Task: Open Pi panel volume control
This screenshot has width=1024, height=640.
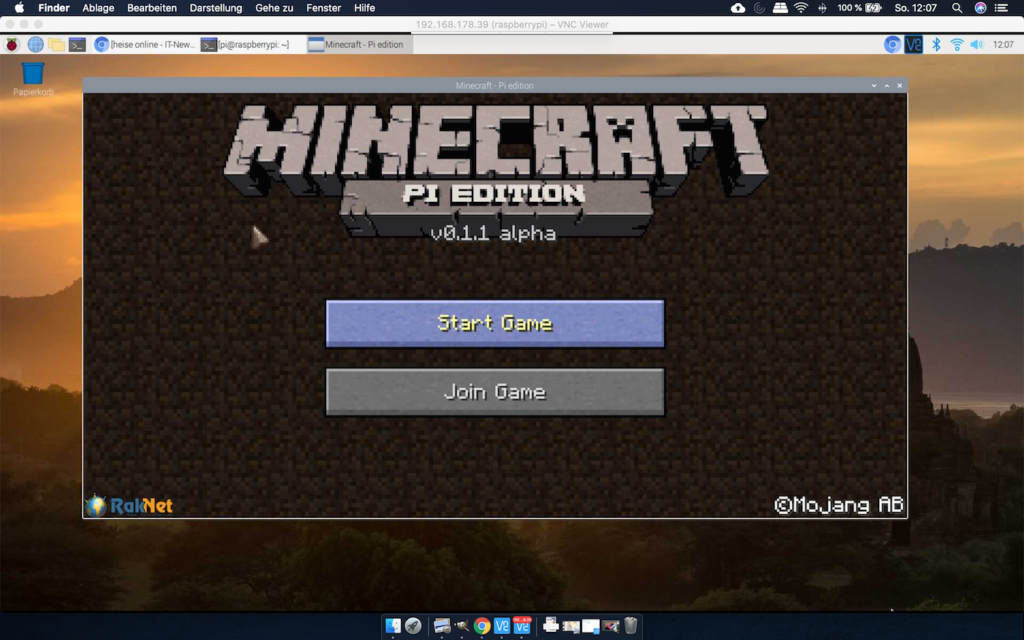Action: 977,44
